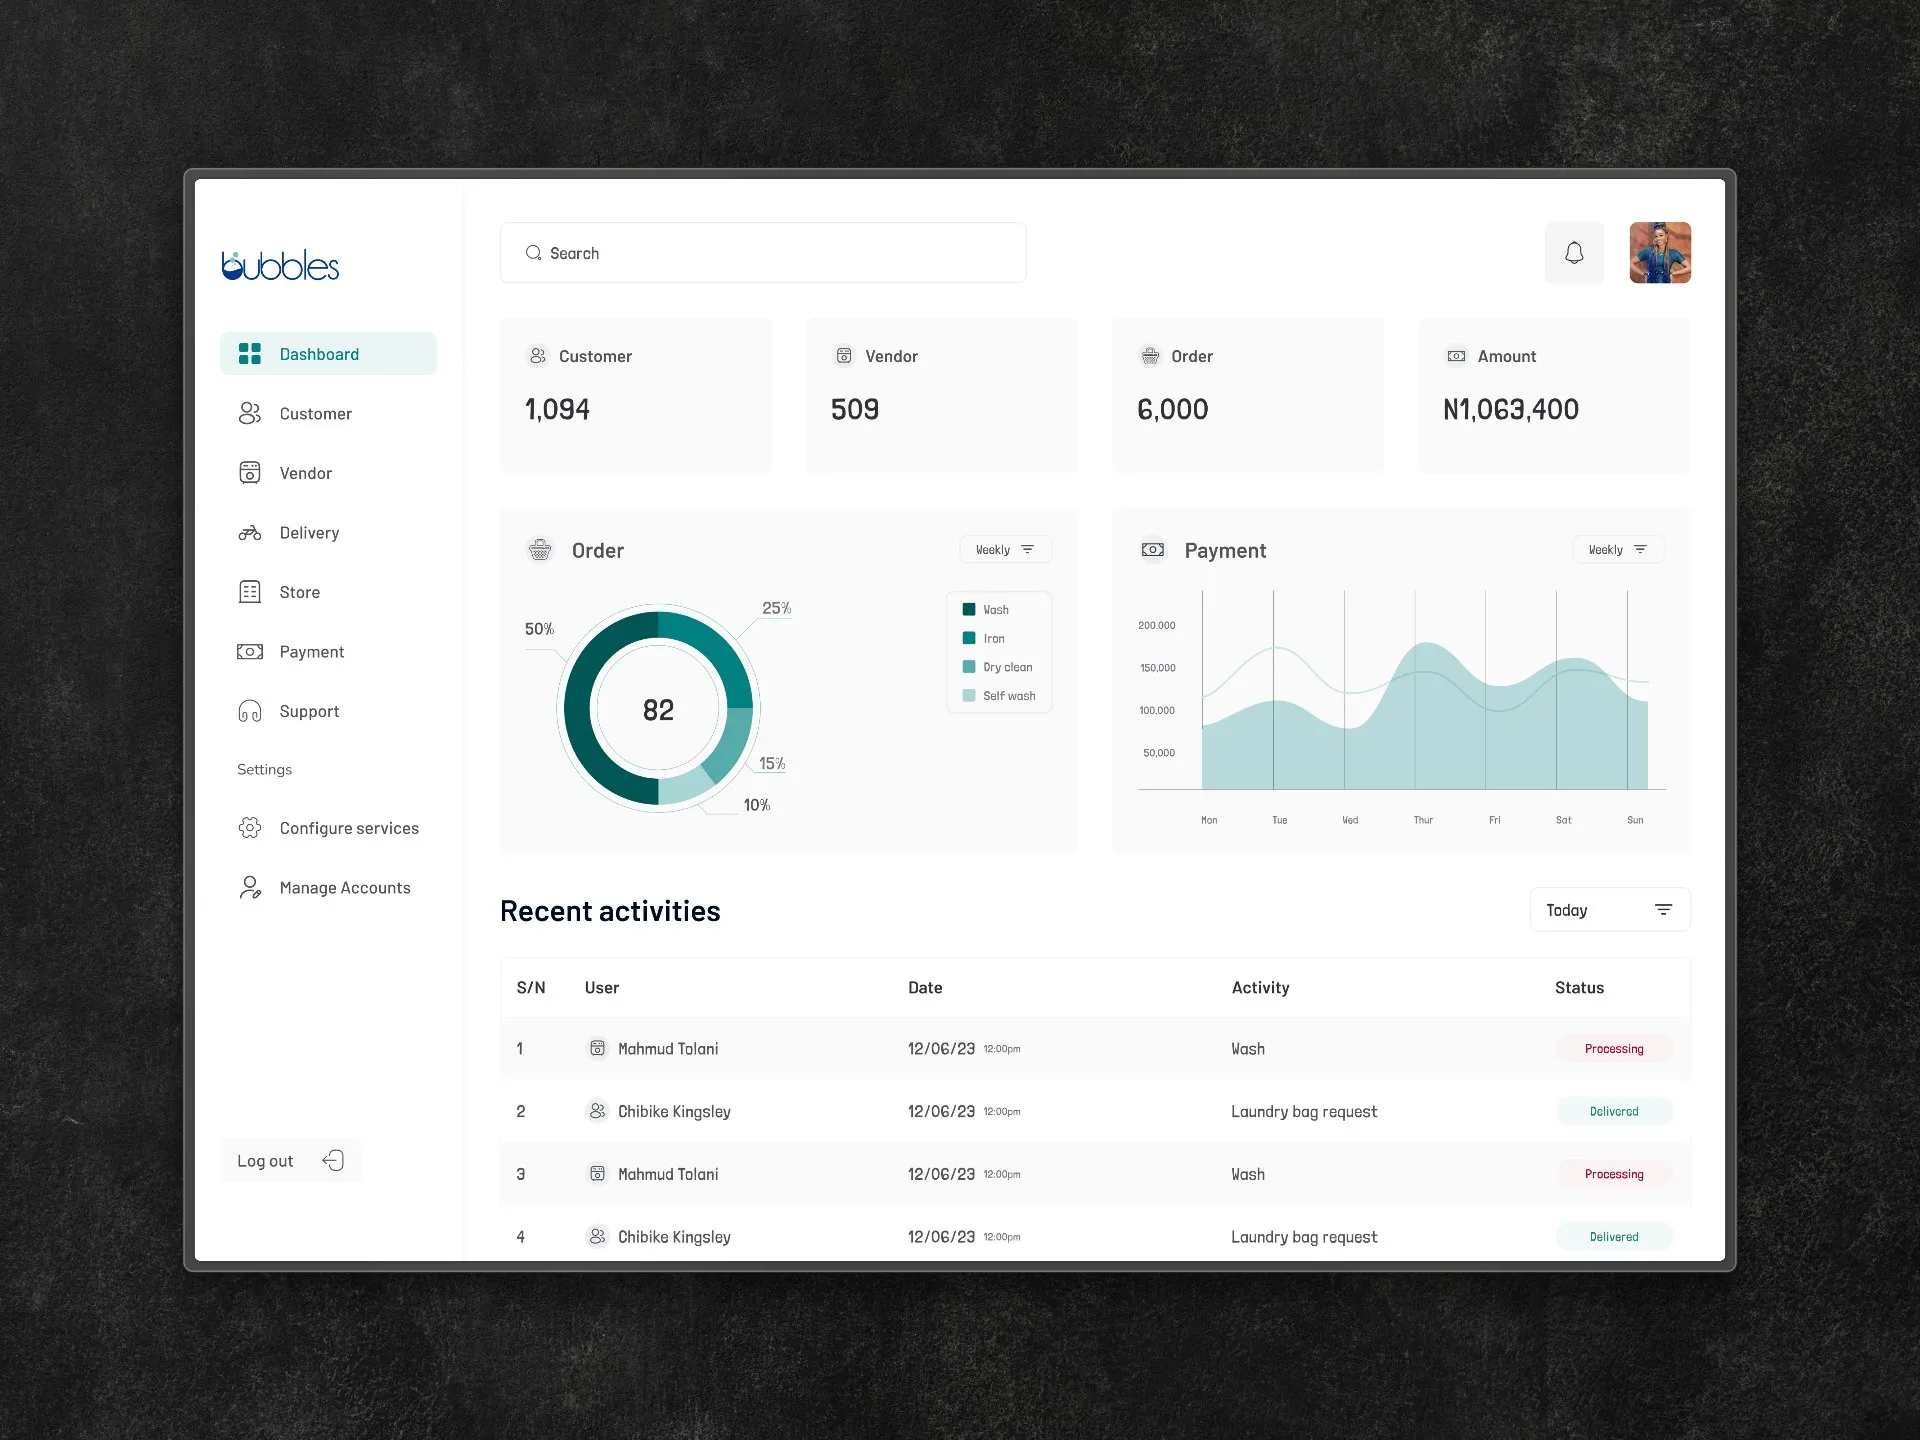Expand the Payment chart Weekly filter
Viewport: 1920px width, 1440px height.
1618,549
